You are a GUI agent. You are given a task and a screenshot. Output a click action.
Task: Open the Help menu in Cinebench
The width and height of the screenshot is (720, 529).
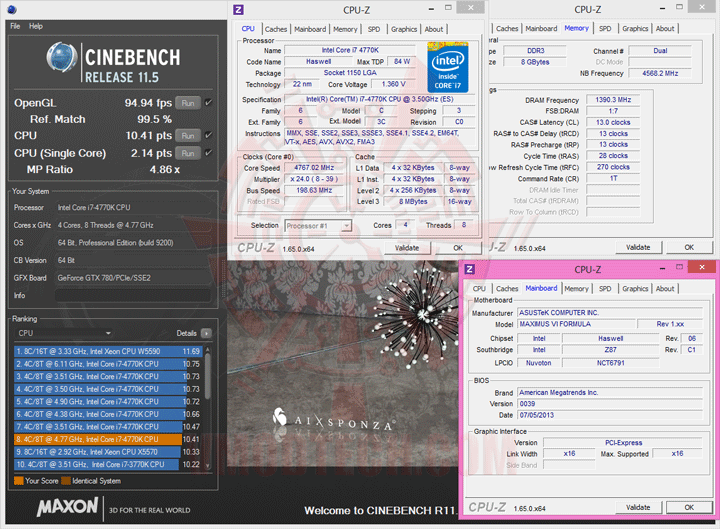click(36, 26)
